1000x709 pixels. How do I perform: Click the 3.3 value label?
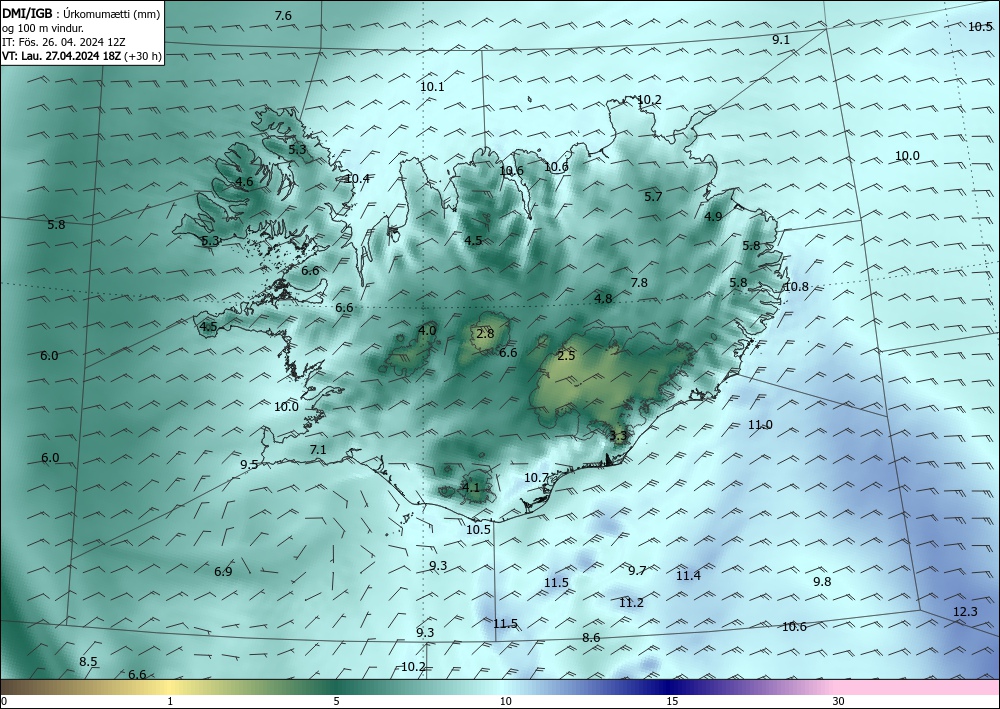pyautogui.click(x=619, y=436)
